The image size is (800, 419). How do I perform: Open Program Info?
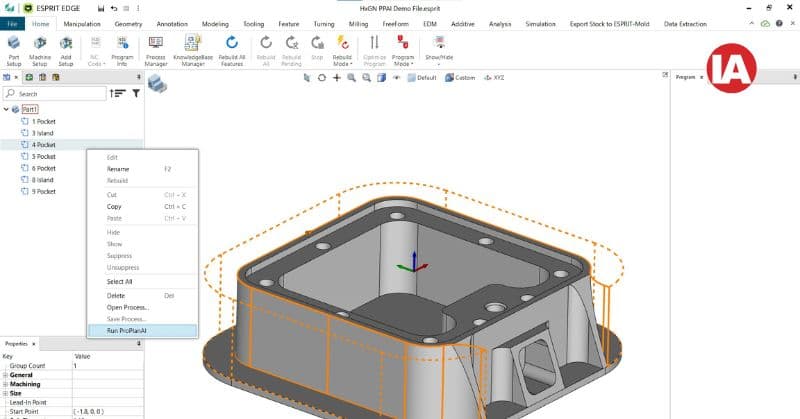point(122,51)
